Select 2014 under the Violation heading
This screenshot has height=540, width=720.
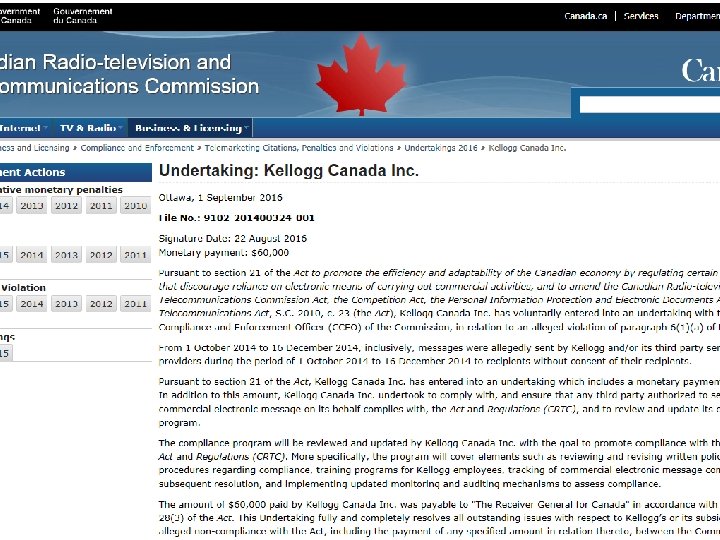pyautogui.click(x=32, y=304)
